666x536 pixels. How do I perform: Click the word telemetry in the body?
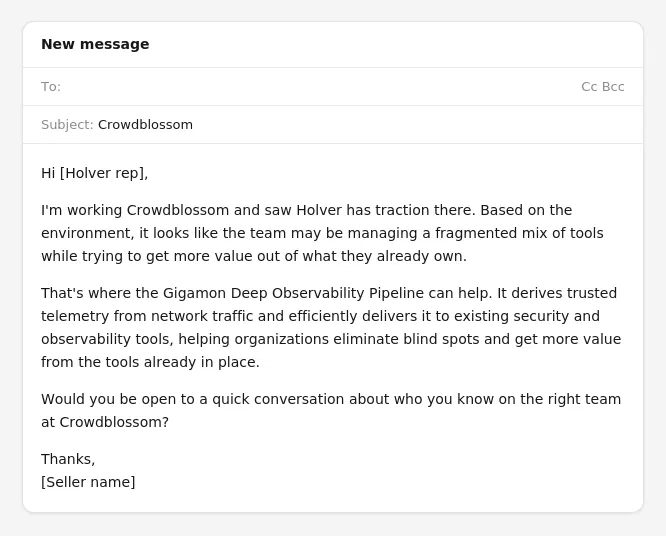(75, 316)
